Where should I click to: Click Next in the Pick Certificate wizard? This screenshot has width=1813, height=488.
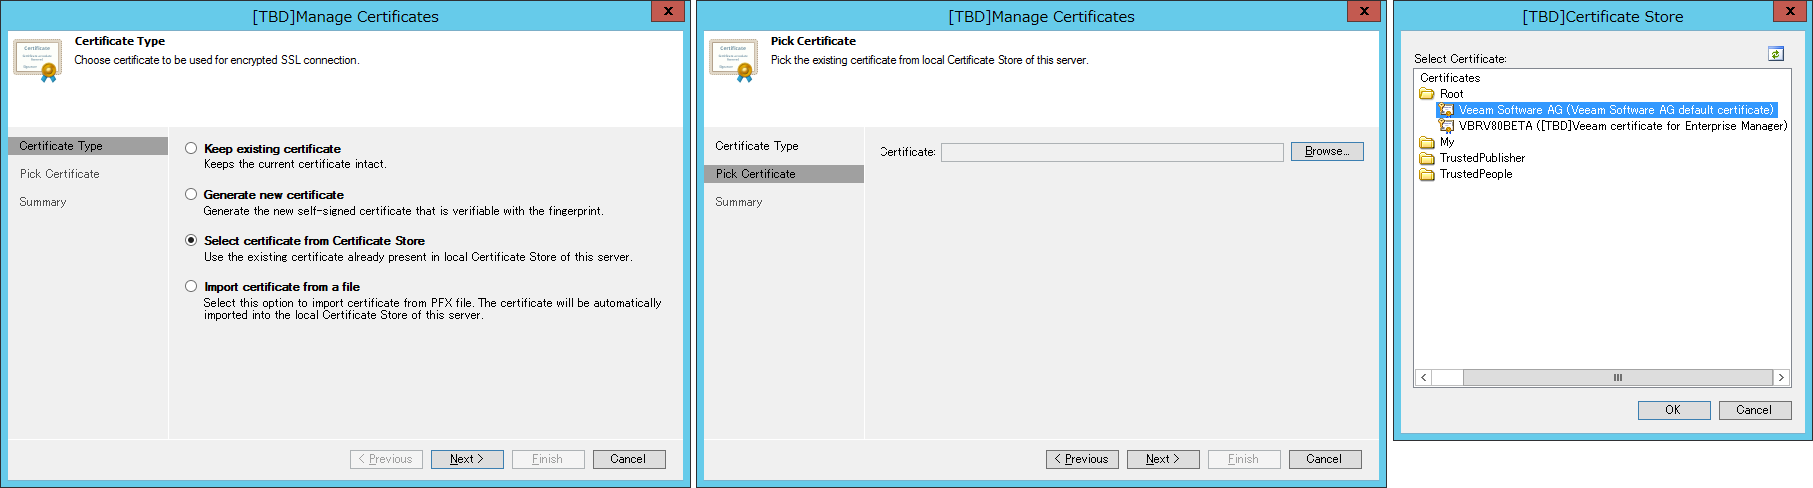(1163, 459)
